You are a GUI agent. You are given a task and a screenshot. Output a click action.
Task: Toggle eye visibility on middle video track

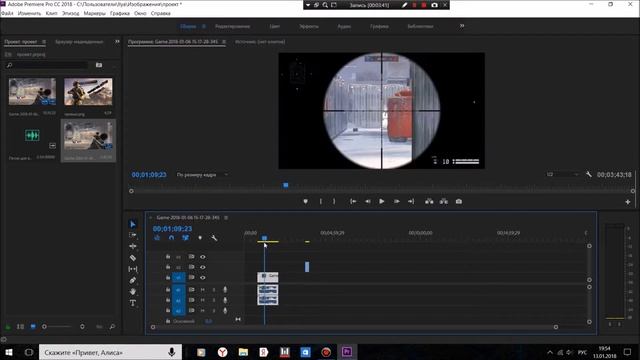(x=202, y=267)
